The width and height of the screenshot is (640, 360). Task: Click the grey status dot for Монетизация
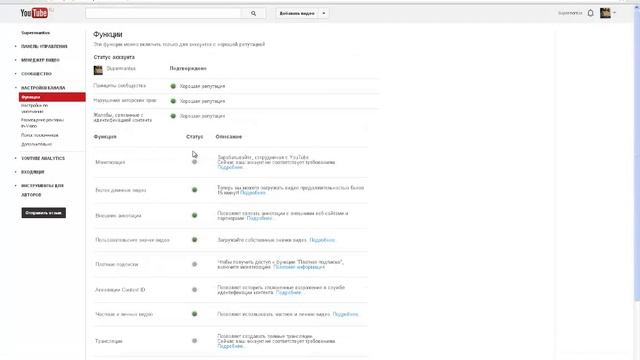[195, 162]
